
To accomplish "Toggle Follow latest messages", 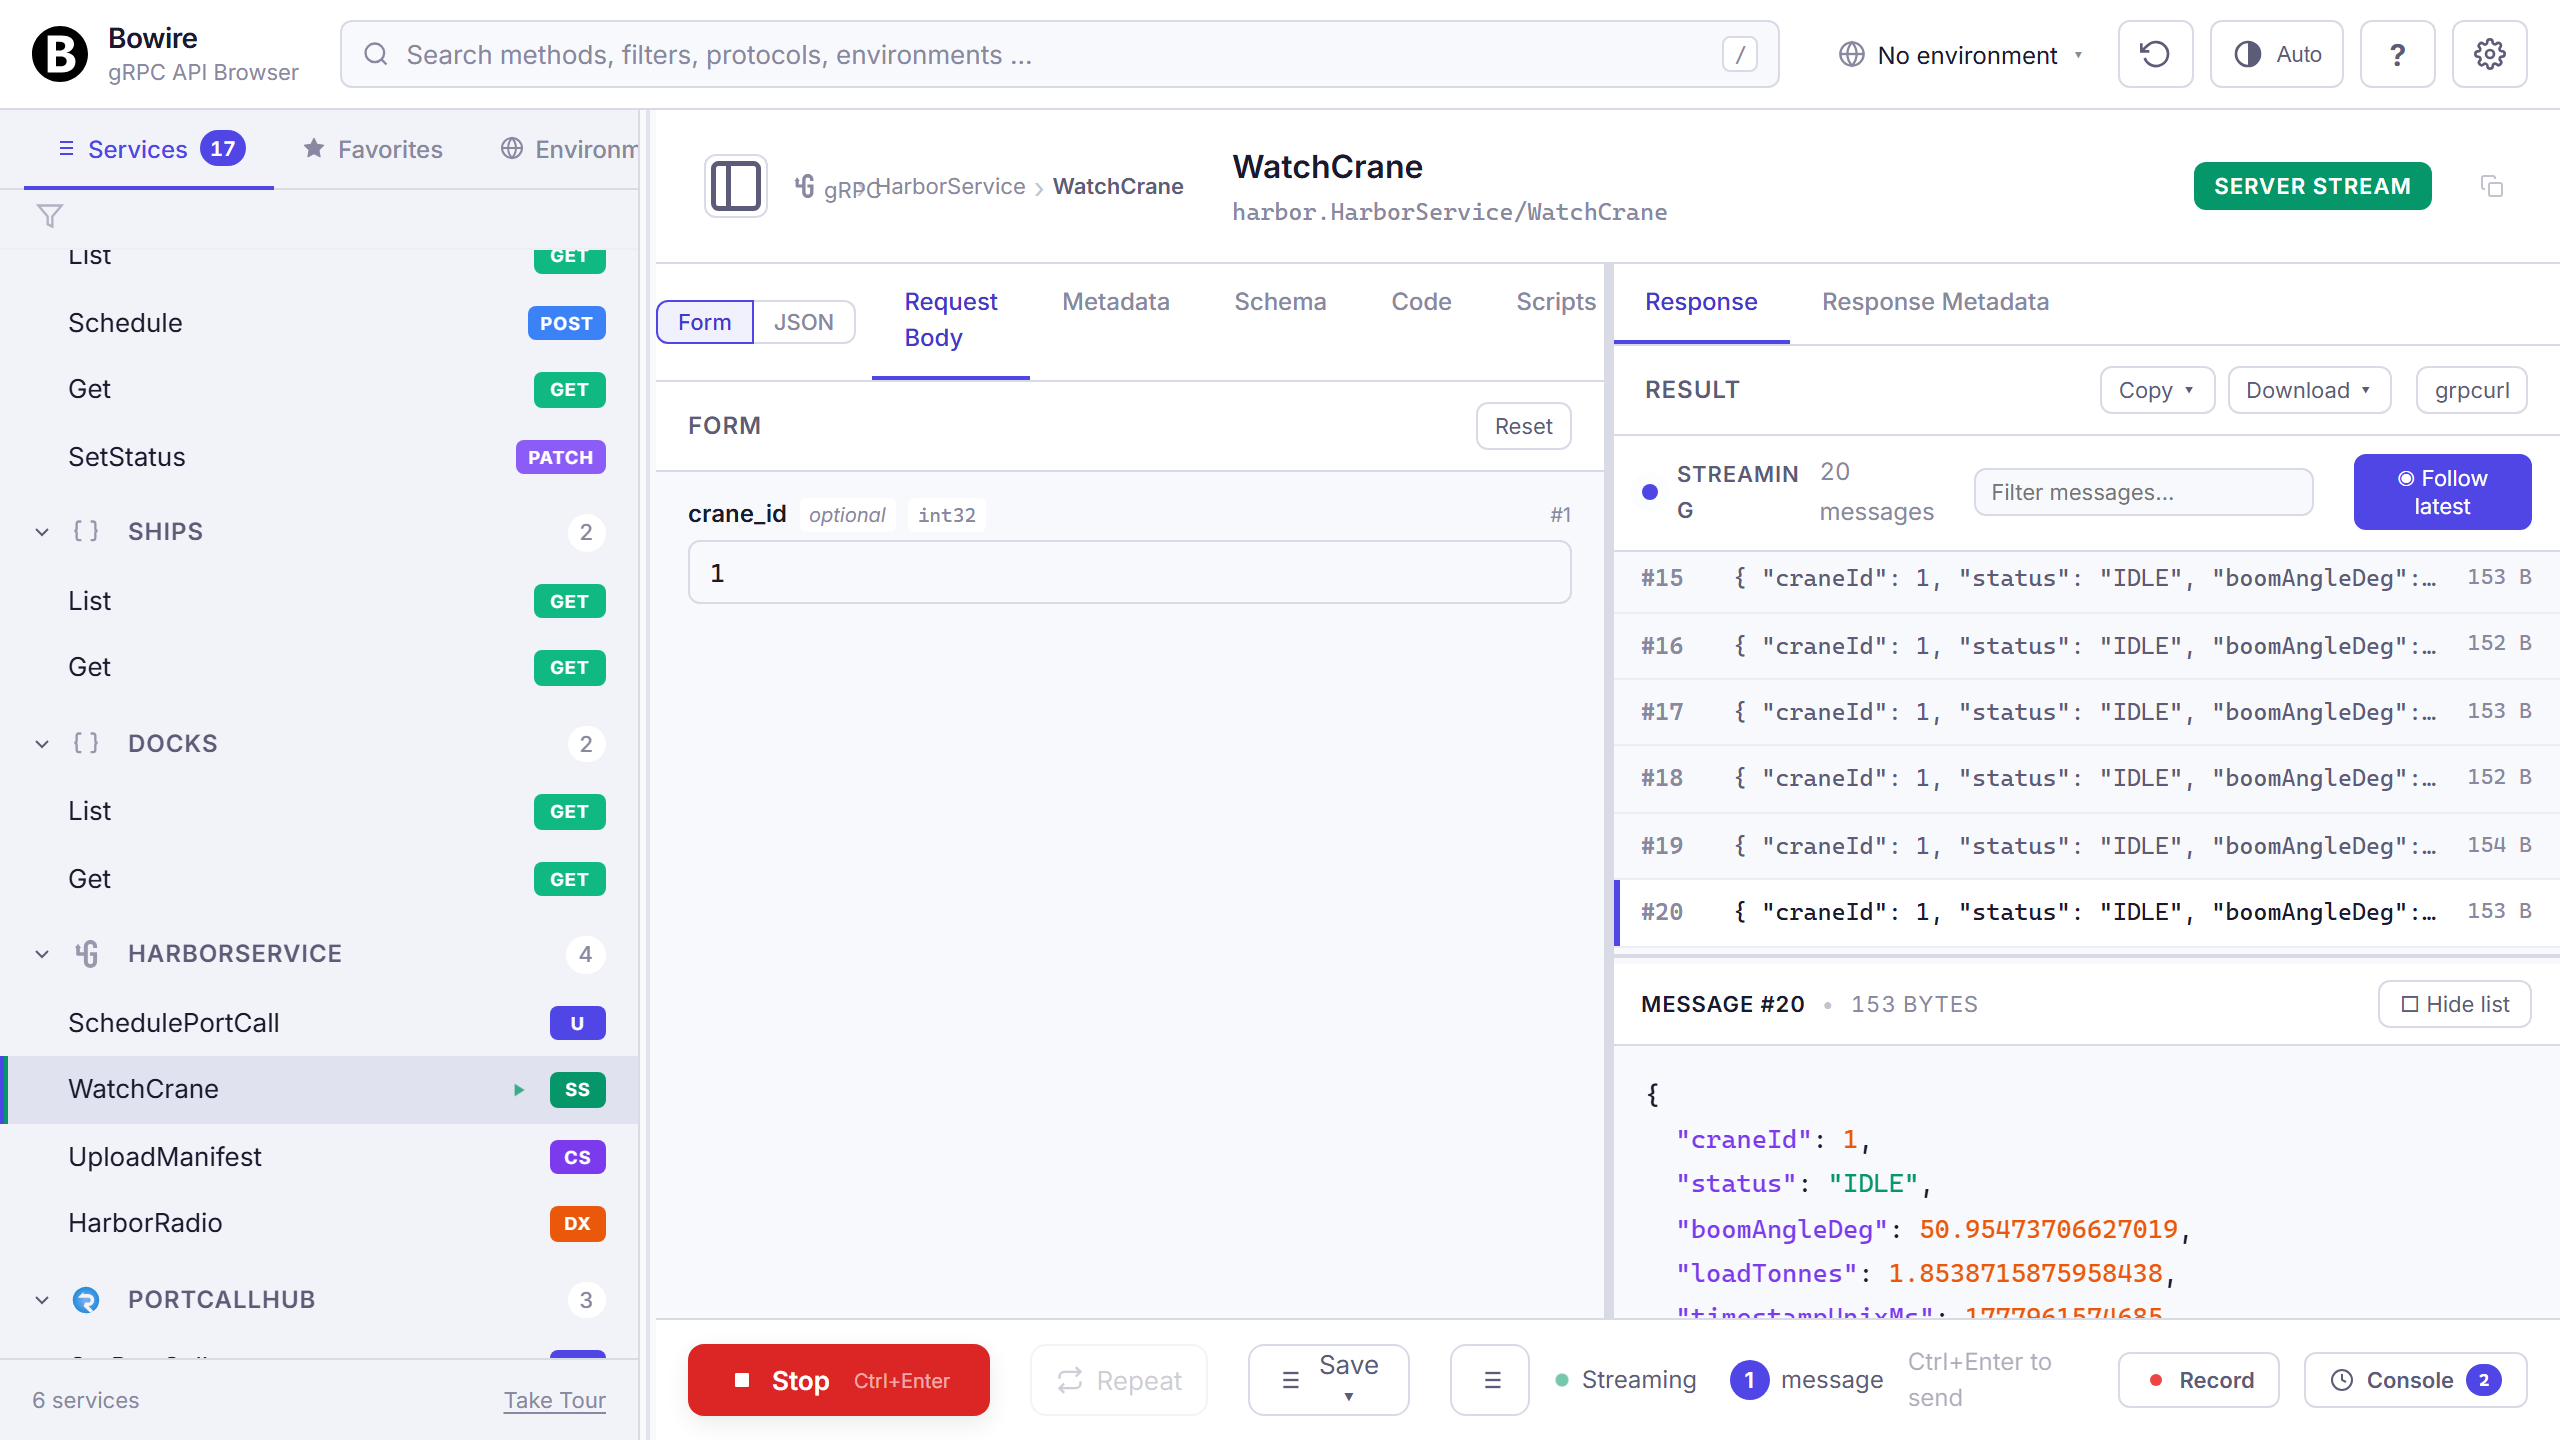I will pyautogui.click(x=2442, y=492).
